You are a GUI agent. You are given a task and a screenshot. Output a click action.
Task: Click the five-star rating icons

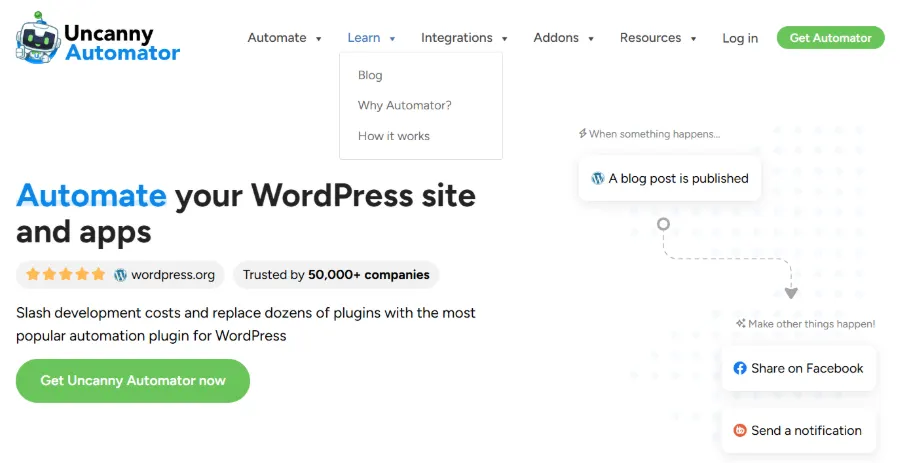point(65,274)
